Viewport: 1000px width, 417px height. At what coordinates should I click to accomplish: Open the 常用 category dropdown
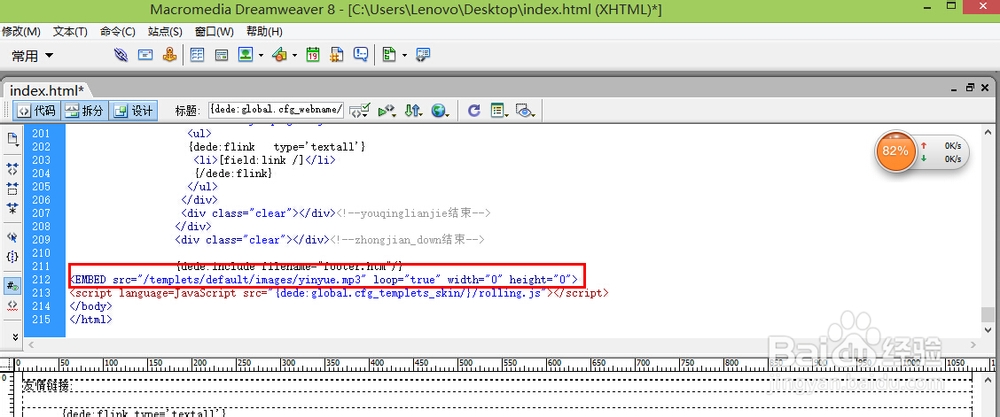[32, 56]
